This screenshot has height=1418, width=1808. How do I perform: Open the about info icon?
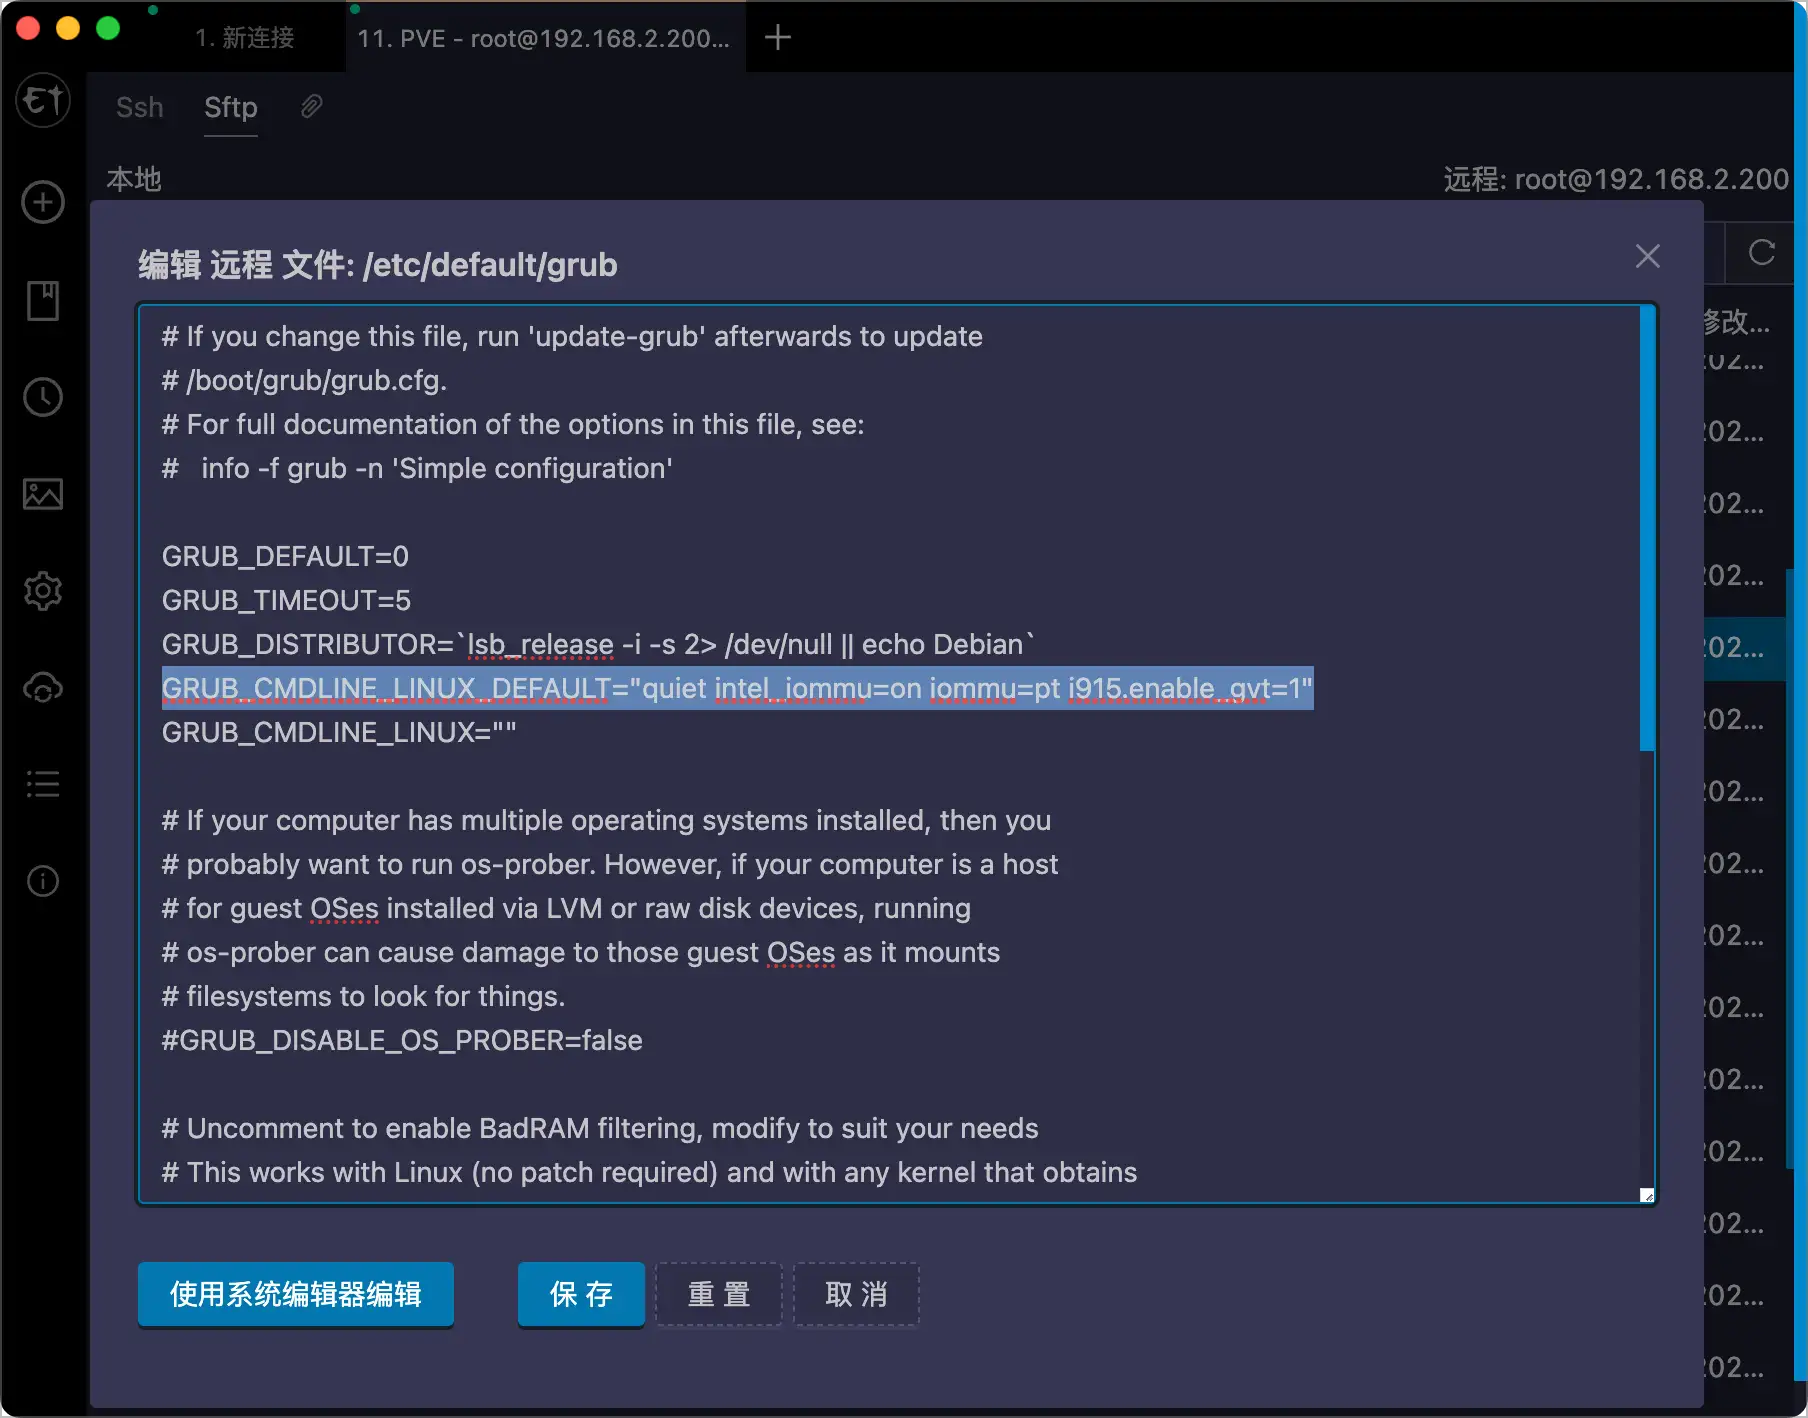(x=43, y=881)
